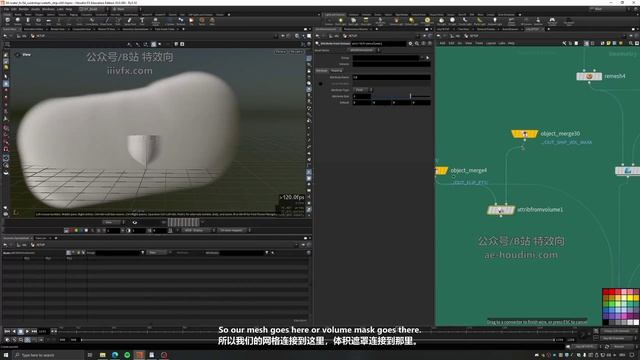Add a Point Light from the shelf
The width and height of the screenshot is (640, 360).
click(x=340, y=21)
